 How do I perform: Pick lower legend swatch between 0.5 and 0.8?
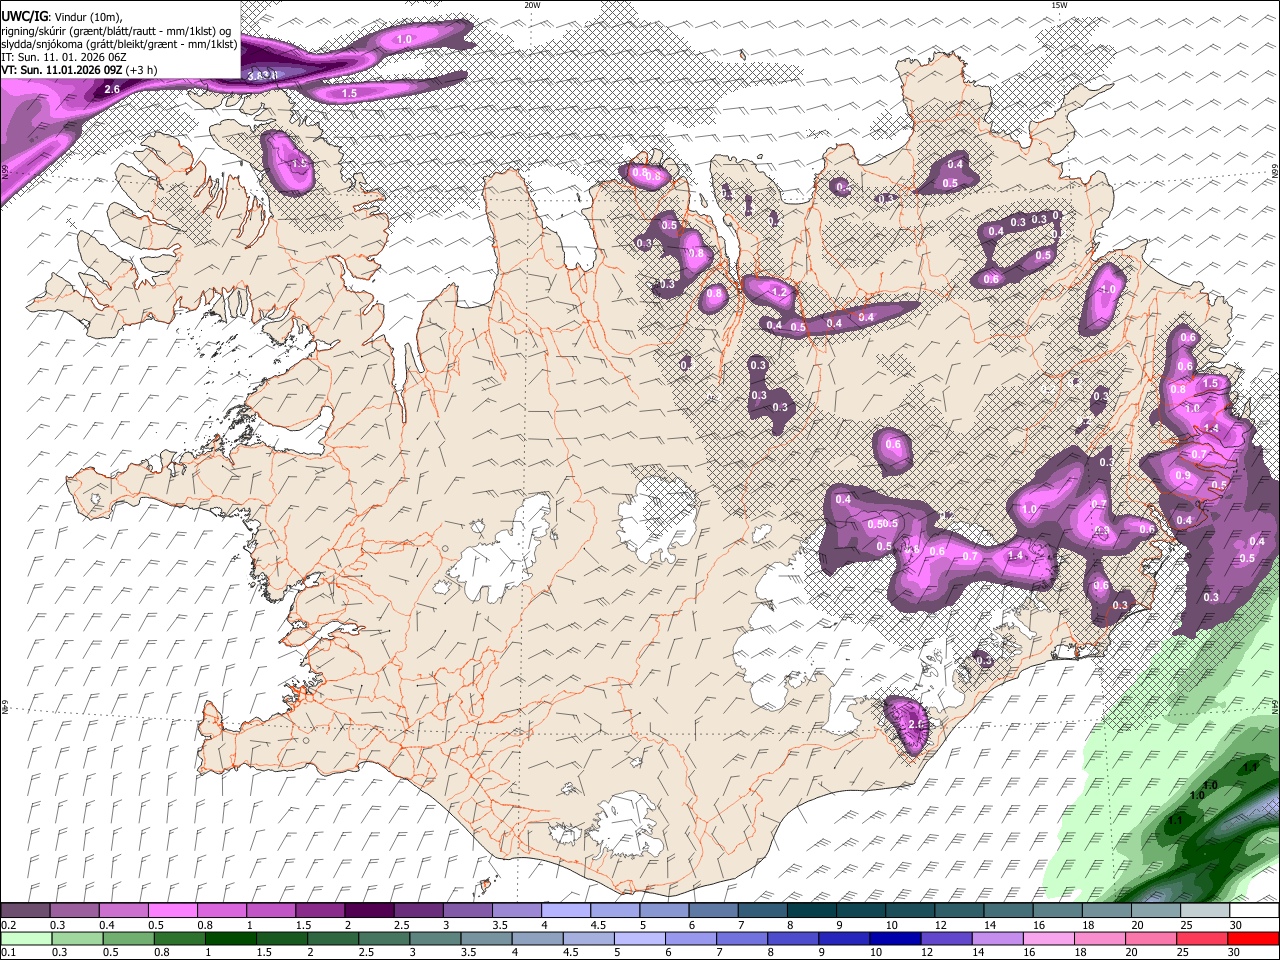[x=128, y=939]
